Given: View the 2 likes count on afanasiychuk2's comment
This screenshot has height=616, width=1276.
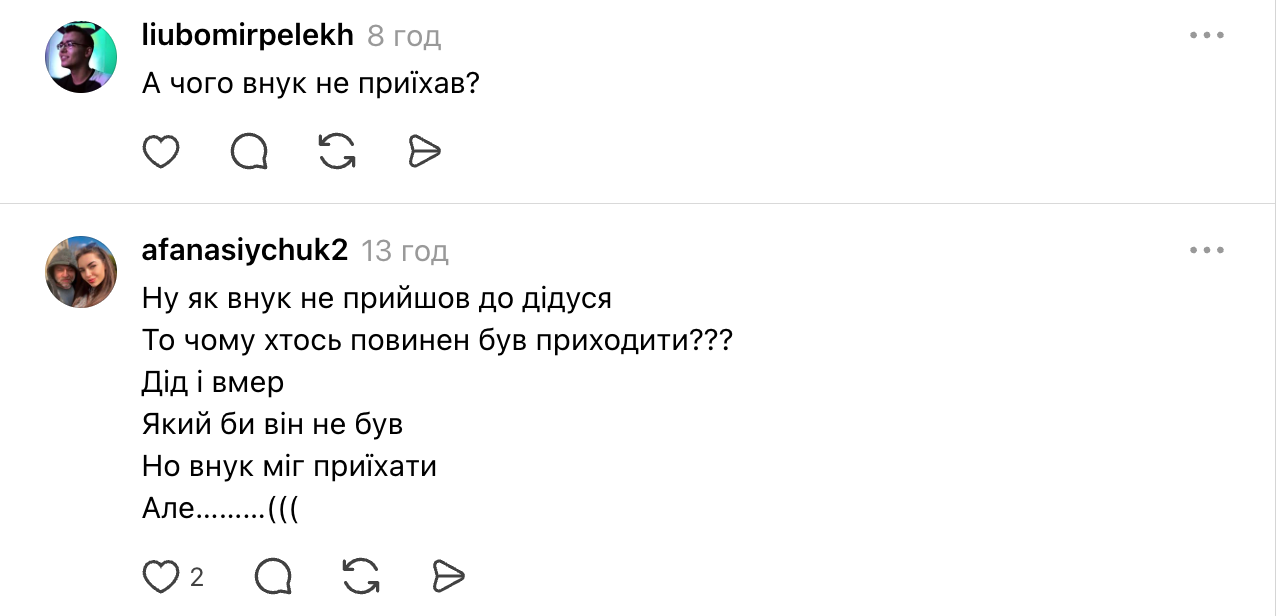Looking at the screenshot, I should pos(197,577).
